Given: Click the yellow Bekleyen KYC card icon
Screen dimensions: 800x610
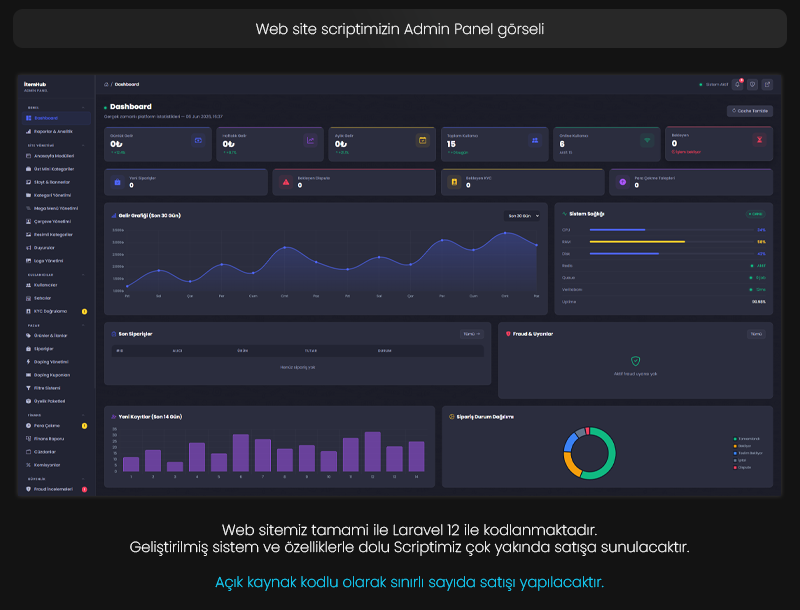Looking at the screenshot, I should [x=454, y=182].
